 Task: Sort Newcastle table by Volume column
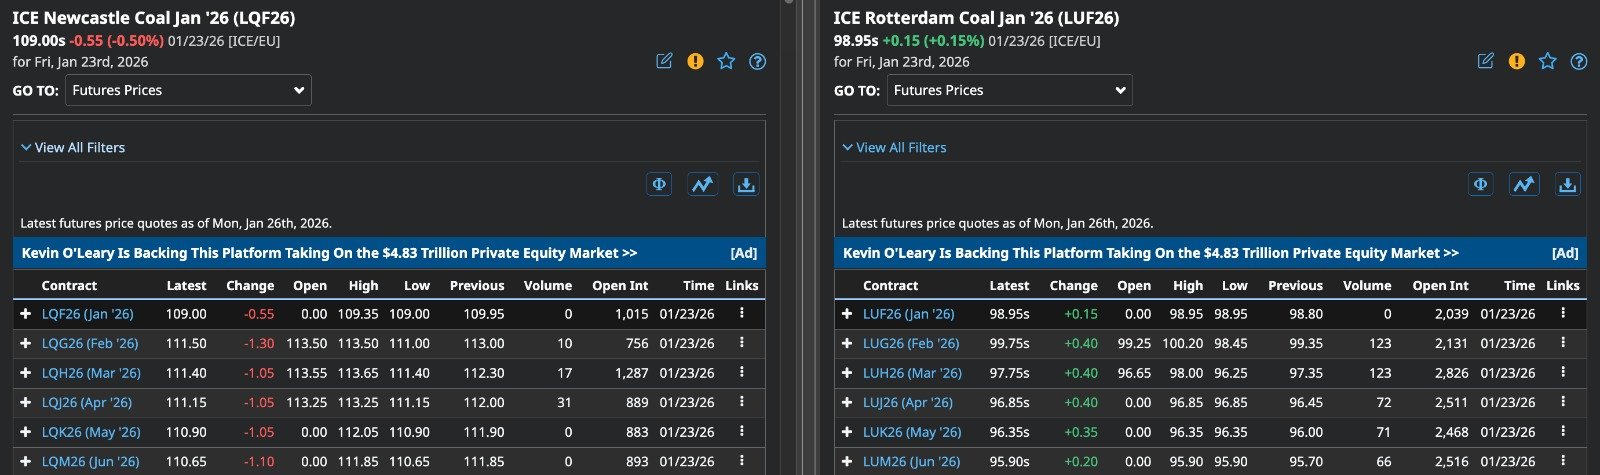(547, 285)
